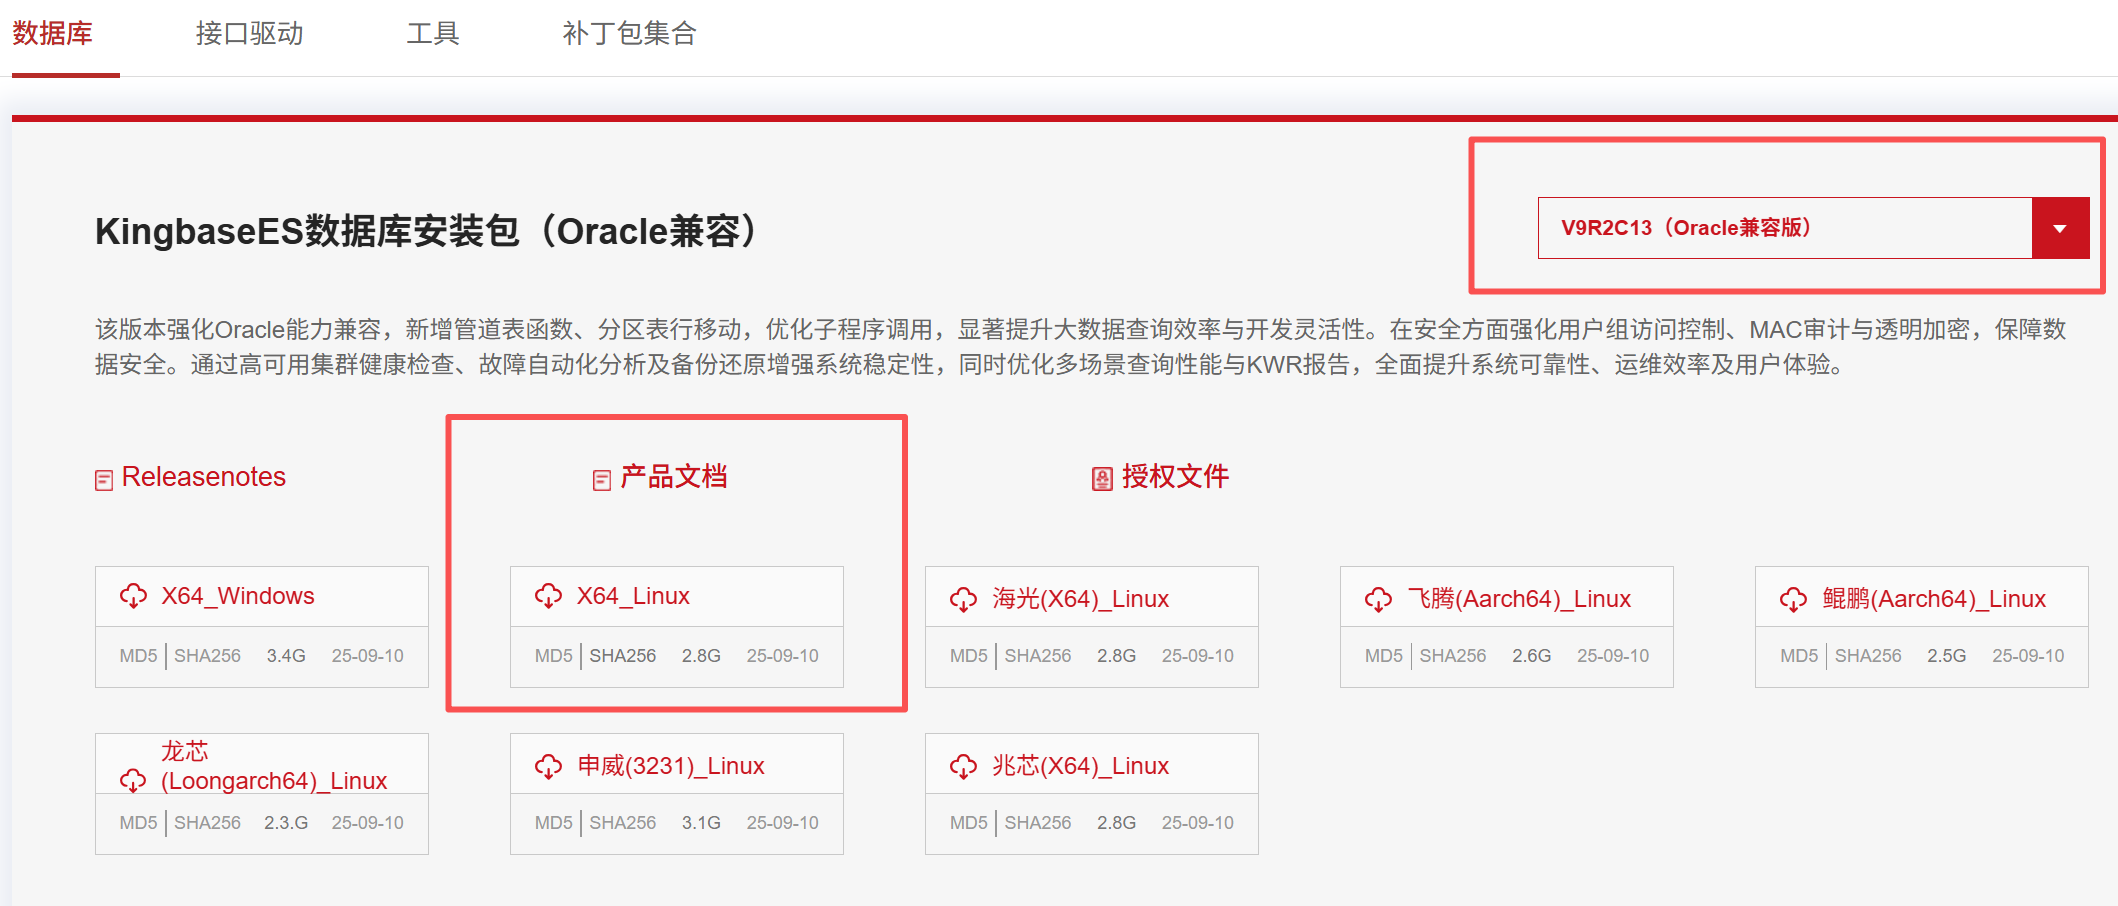Open the V9R2C13 (Oracle兼容版) version selector
The height and width of the screenshot is (906, 2118).
1784,229
